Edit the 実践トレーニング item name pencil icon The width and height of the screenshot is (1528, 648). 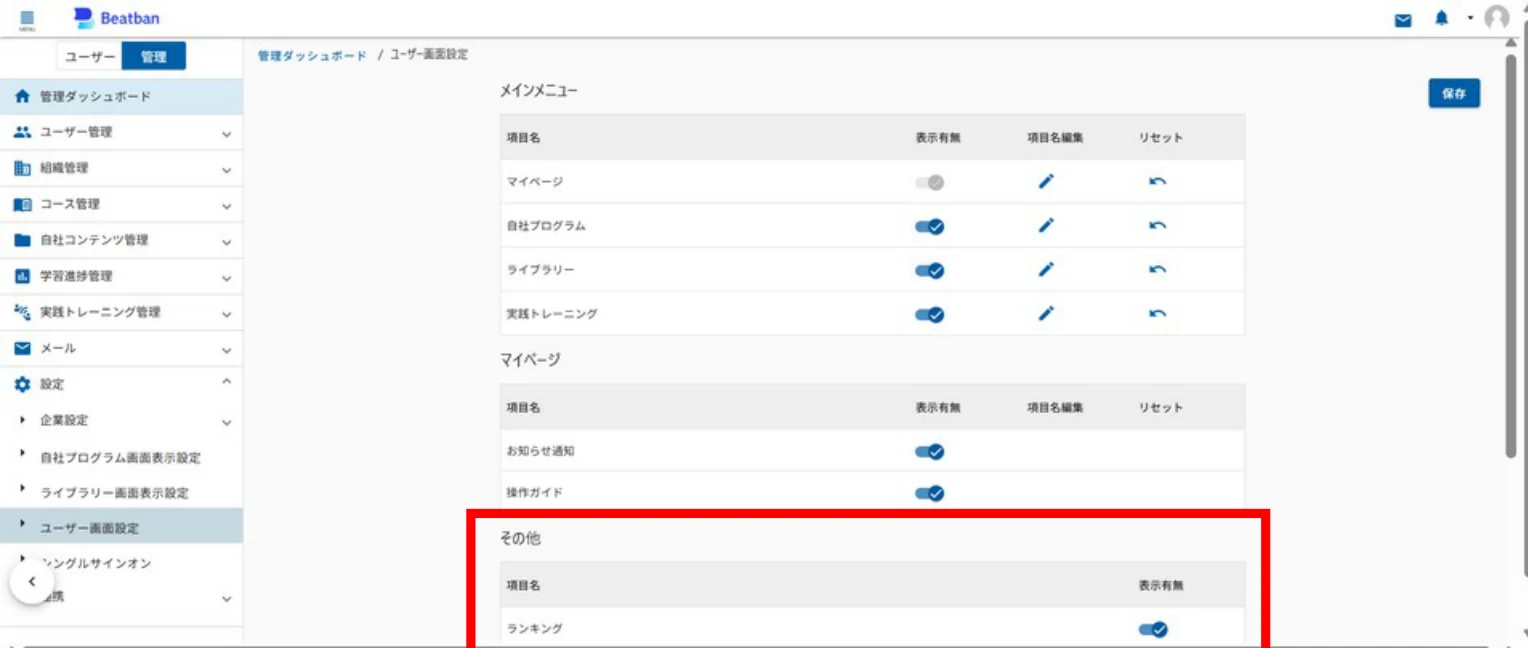tap(1046, 314)
